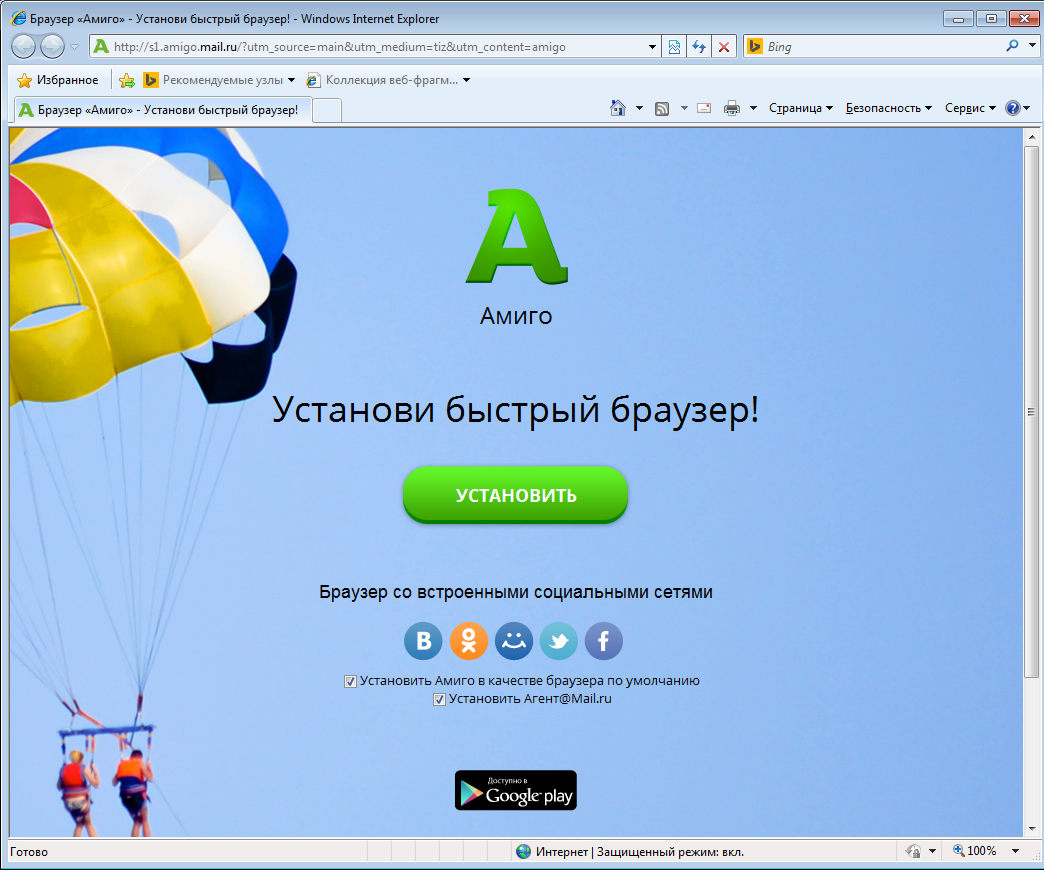Open the zoom level dropdown arrow

pyautogui.click(x=1015, y=851)
